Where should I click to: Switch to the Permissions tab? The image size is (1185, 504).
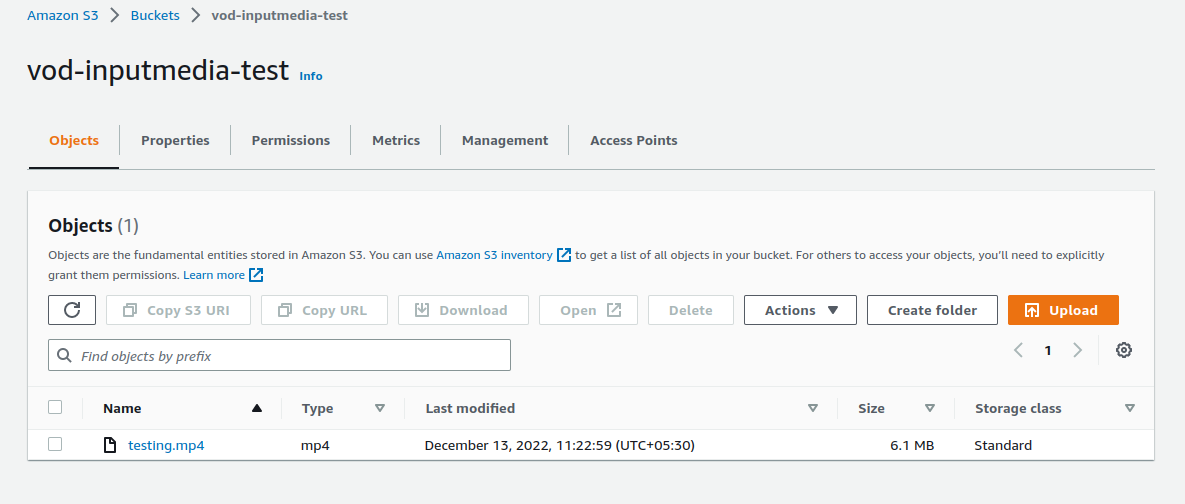click(290, 141)
